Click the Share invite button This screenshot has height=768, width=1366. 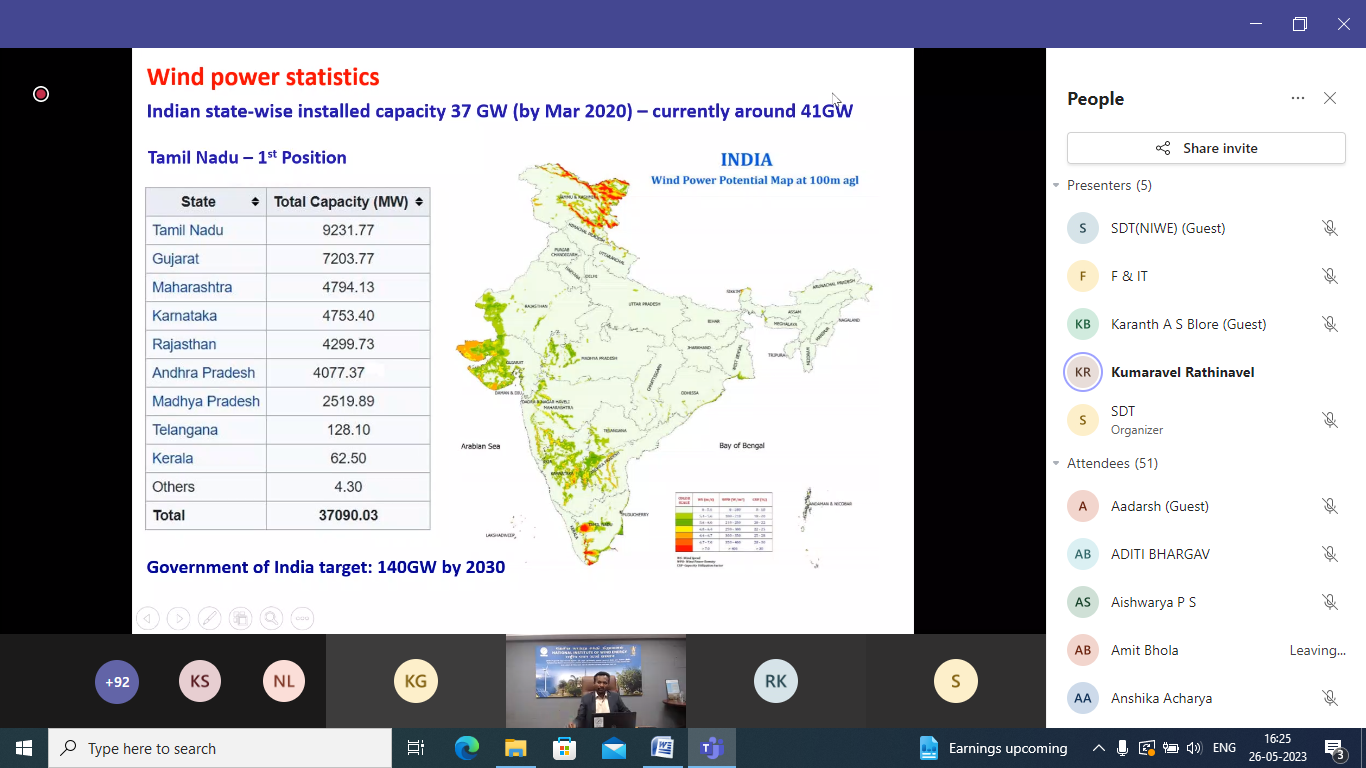(x=1206, y=148)
